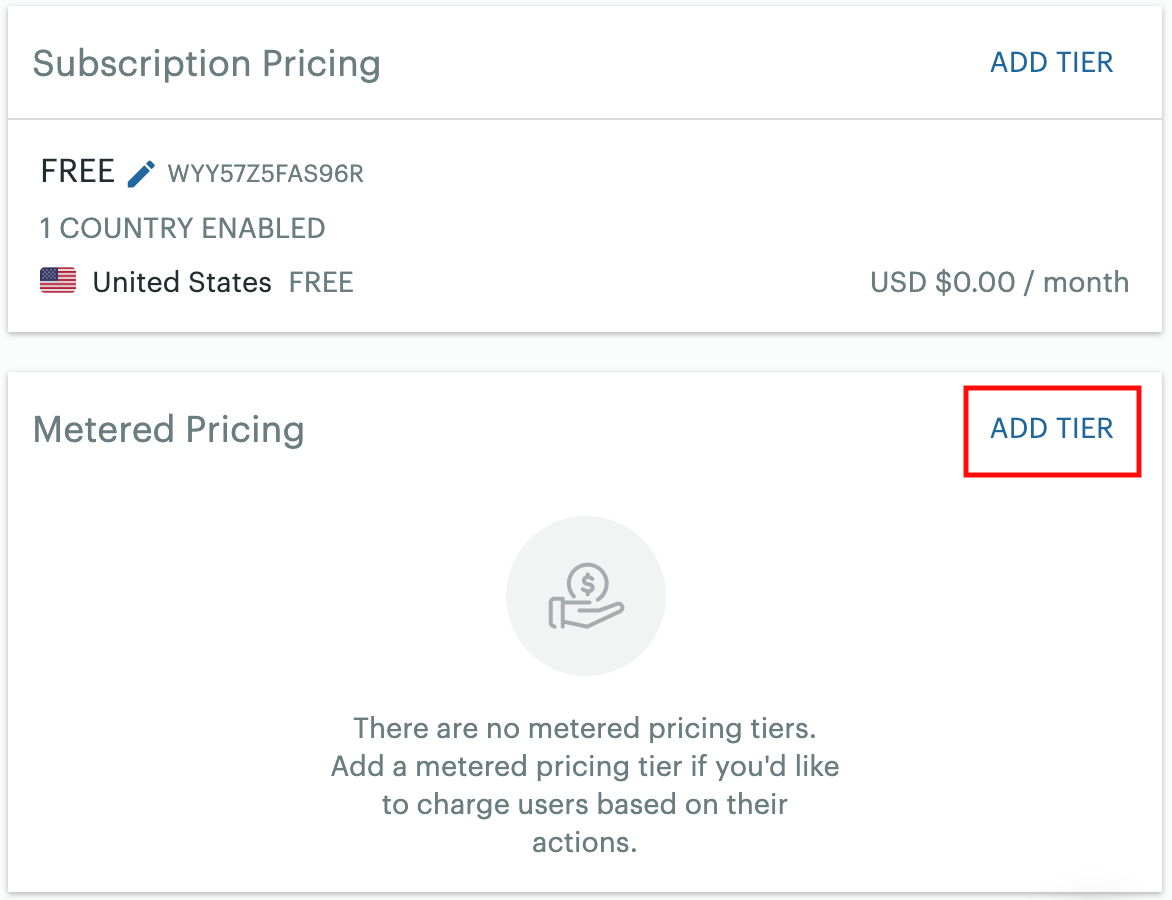
Task: Click ADD TIER for Metered Pricing
Action: click(x=1051, y=429)
